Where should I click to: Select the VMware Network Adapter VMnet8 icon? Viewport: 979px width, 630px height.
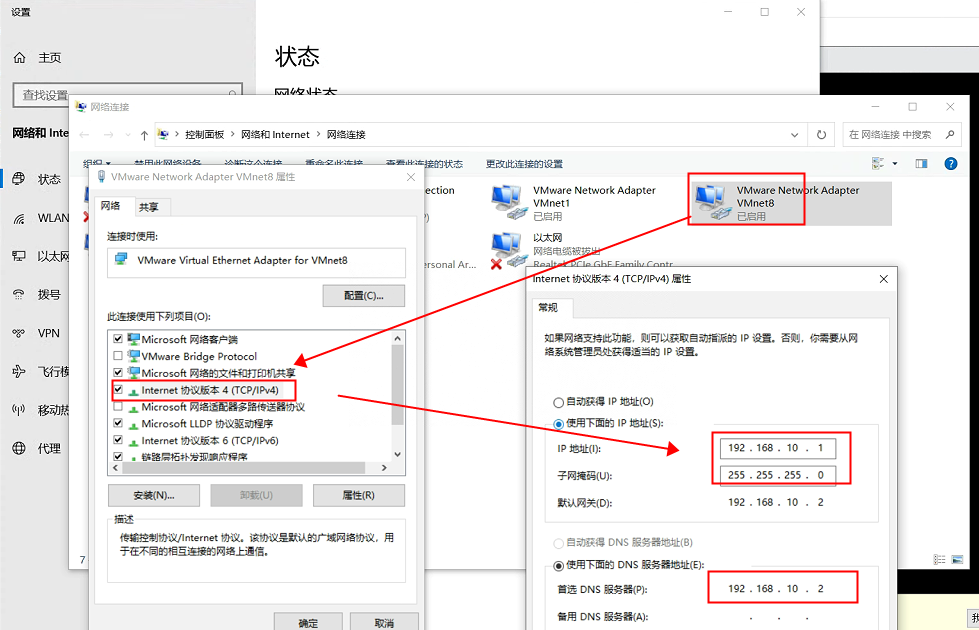[x=713, y=202]
